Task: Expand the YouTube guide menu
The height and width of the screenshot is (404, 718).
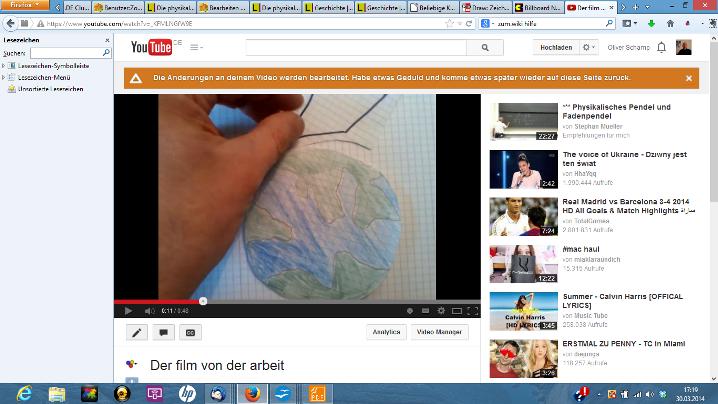Action: pos(196,47)
